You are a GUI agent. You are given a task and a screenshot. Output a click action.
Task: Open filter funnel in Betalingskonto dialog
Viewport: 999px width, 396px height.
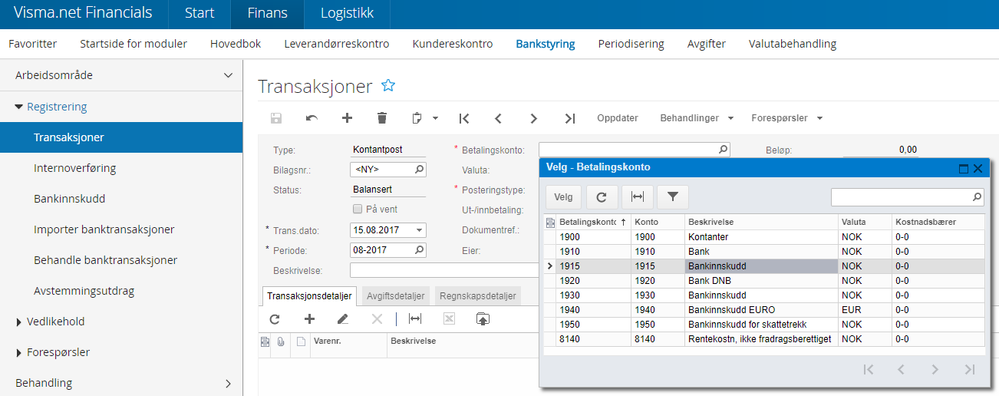[x=672, y=197]
